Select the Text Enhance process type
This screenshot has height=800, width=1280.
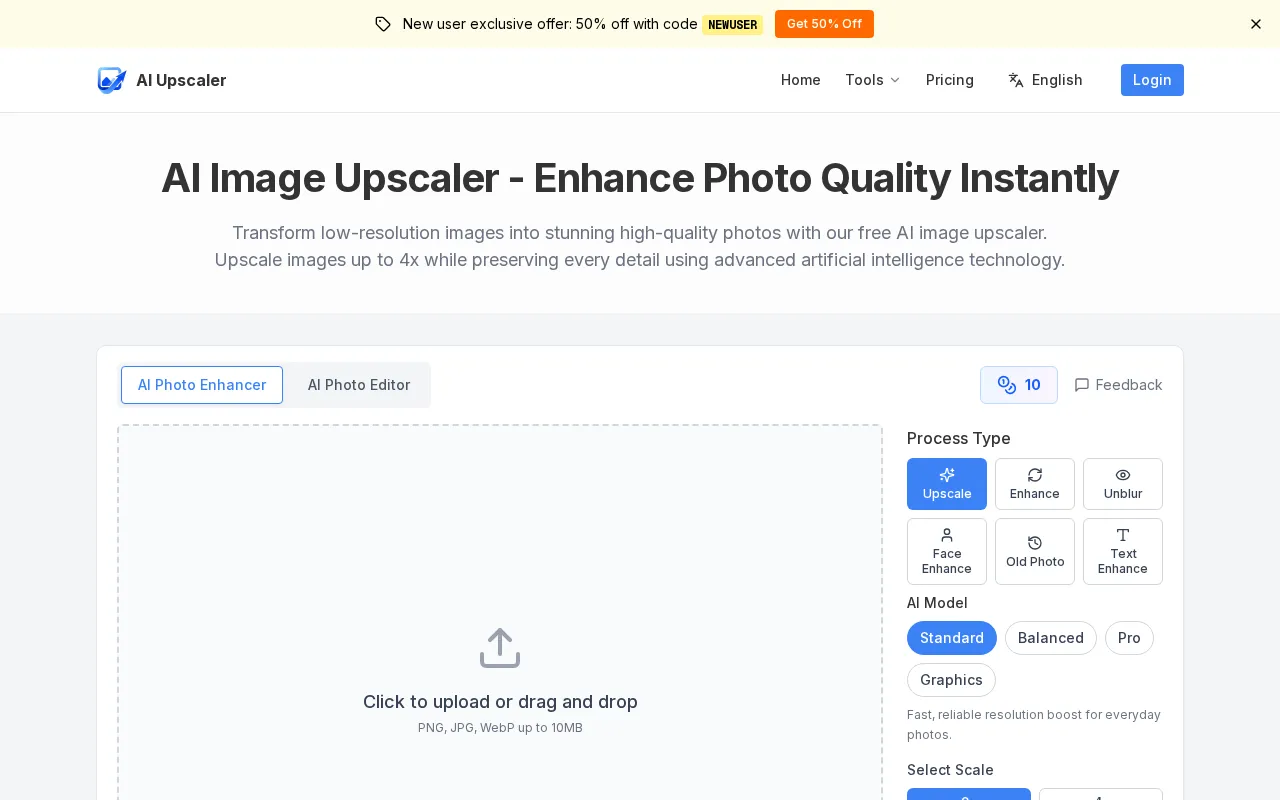tap(1123, 551)
